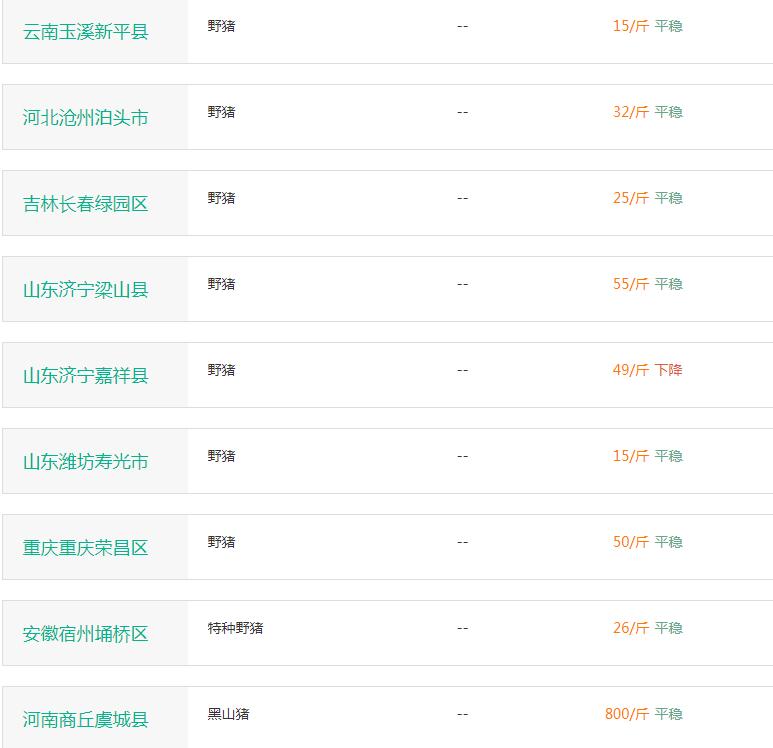Open the 山东济宁梁山县 location link
Viewport: 773px width, 748px height.
coord(85,289)
